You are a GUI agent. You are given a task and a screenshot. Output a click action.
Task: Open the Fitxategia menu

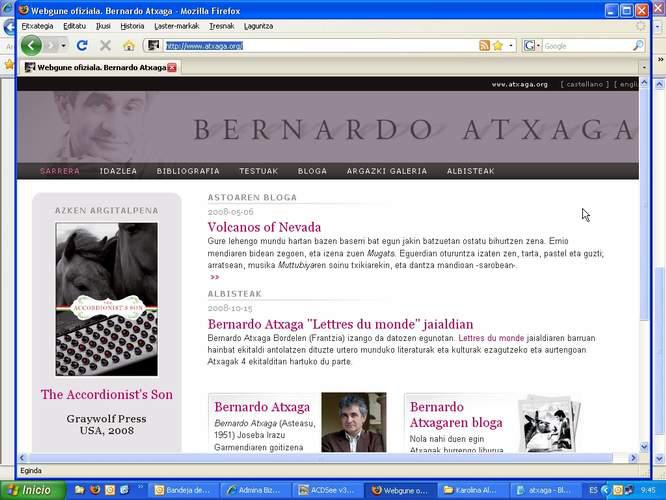click(37, 26)
